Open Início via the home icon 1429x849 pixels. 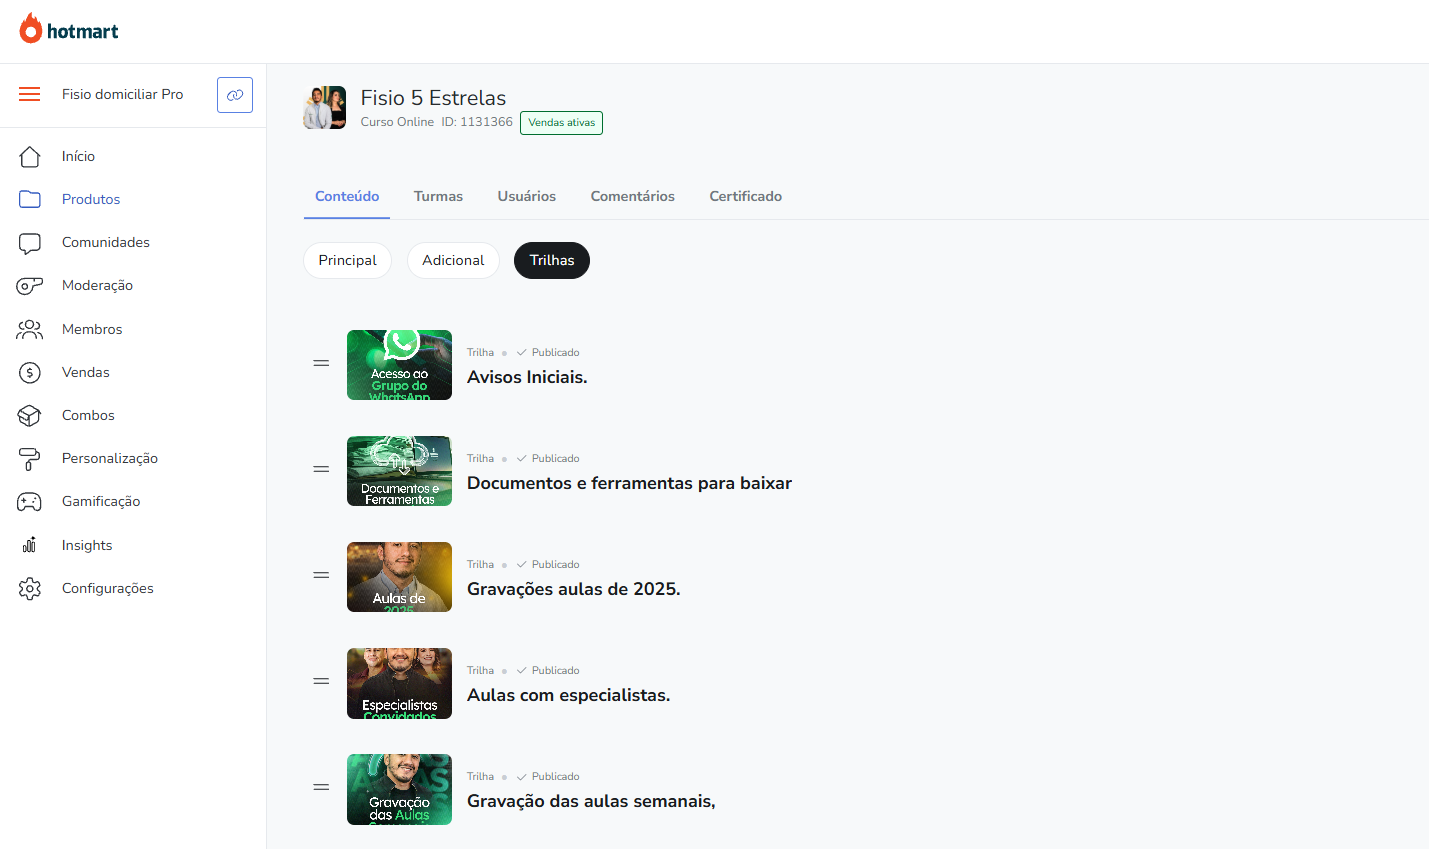pyautogui.click(x=30, y=157)
